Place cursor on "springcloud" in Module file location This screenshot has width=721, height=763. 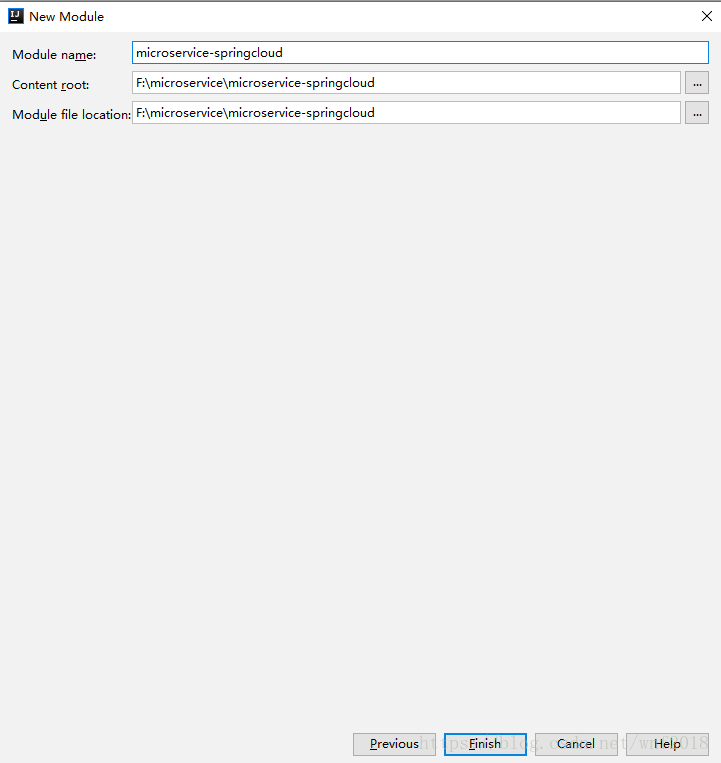click(x=340, y=113)
